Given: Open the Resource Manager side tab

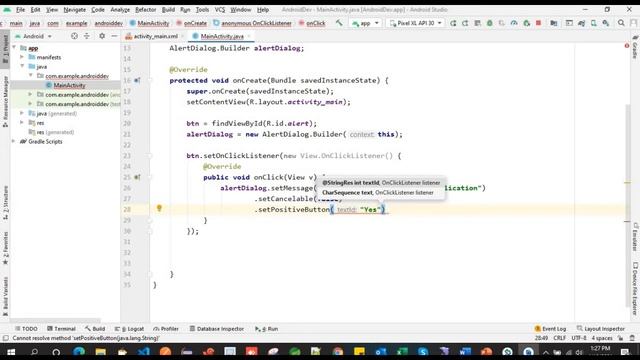Looking at the screenshot, I should pyautogui.click(x=5, y=101).
